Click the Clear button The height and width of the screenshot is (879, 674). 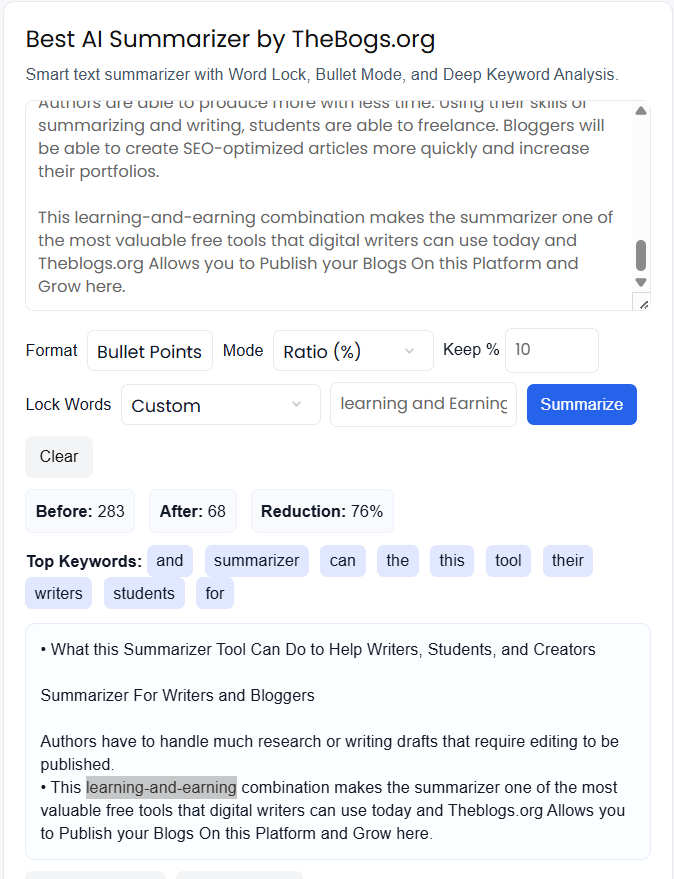[x=59, y=457]
